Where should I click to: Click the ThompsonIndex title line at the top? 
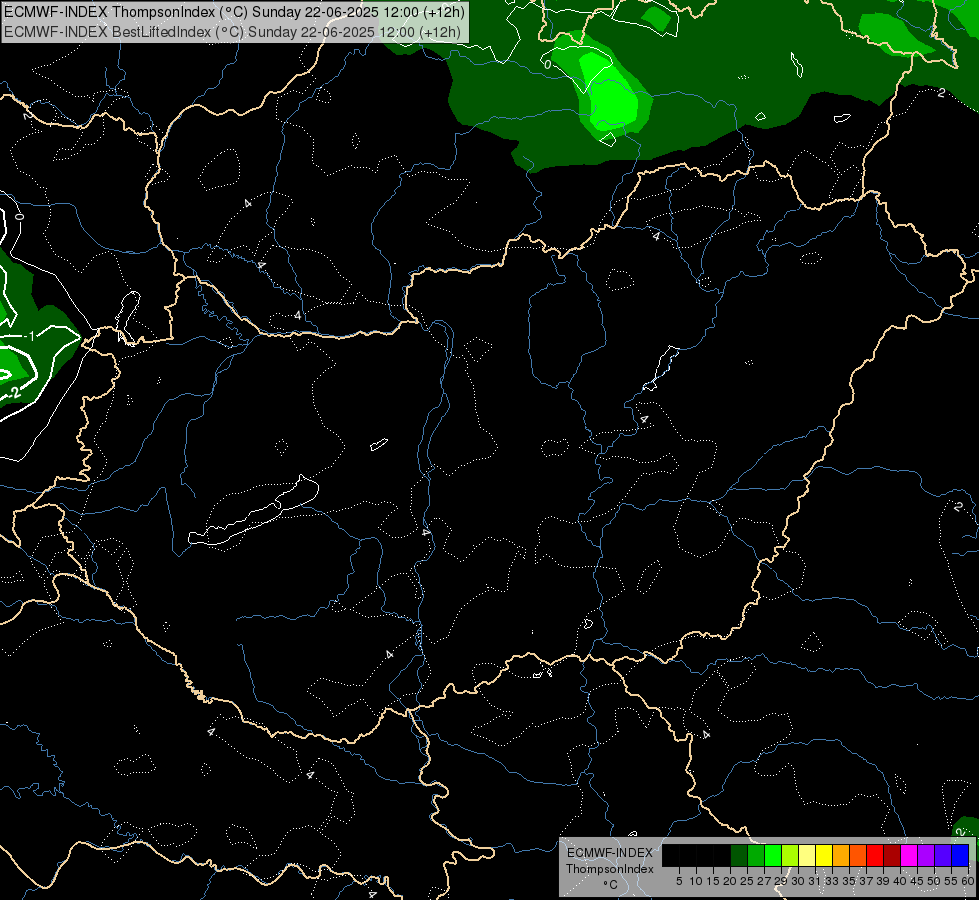point(234,12)
